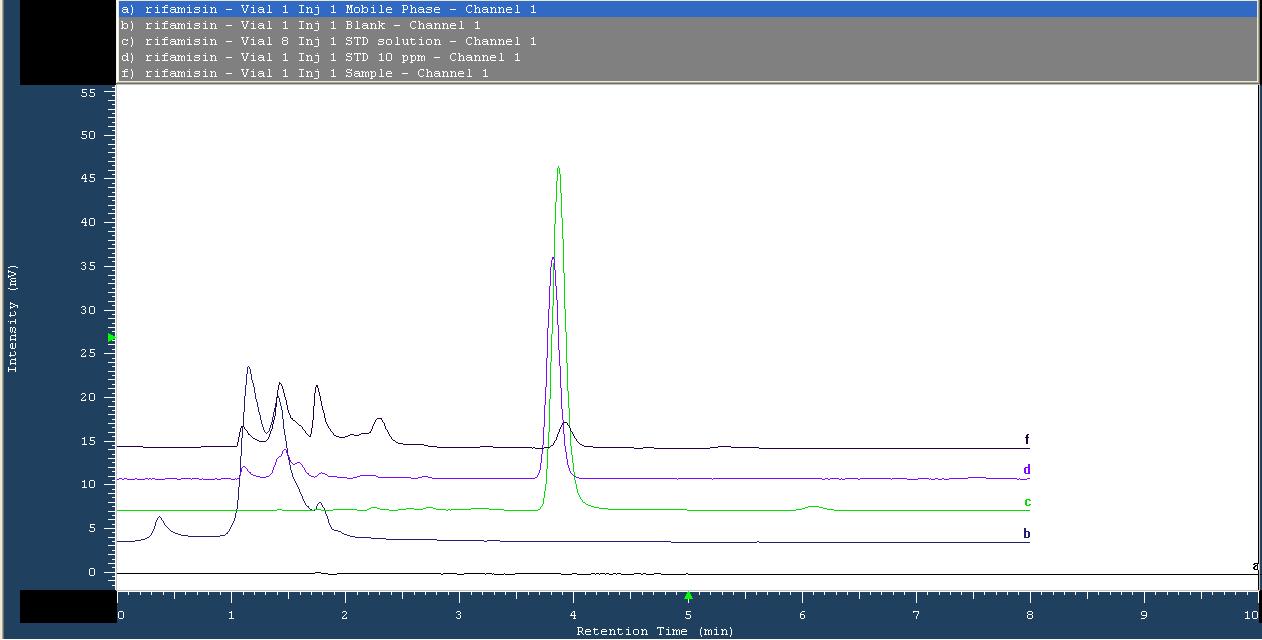1262x640 pixels.
Task: Click Blank trace small peak near 0.4 min
Action: click(x=160, y=518)
